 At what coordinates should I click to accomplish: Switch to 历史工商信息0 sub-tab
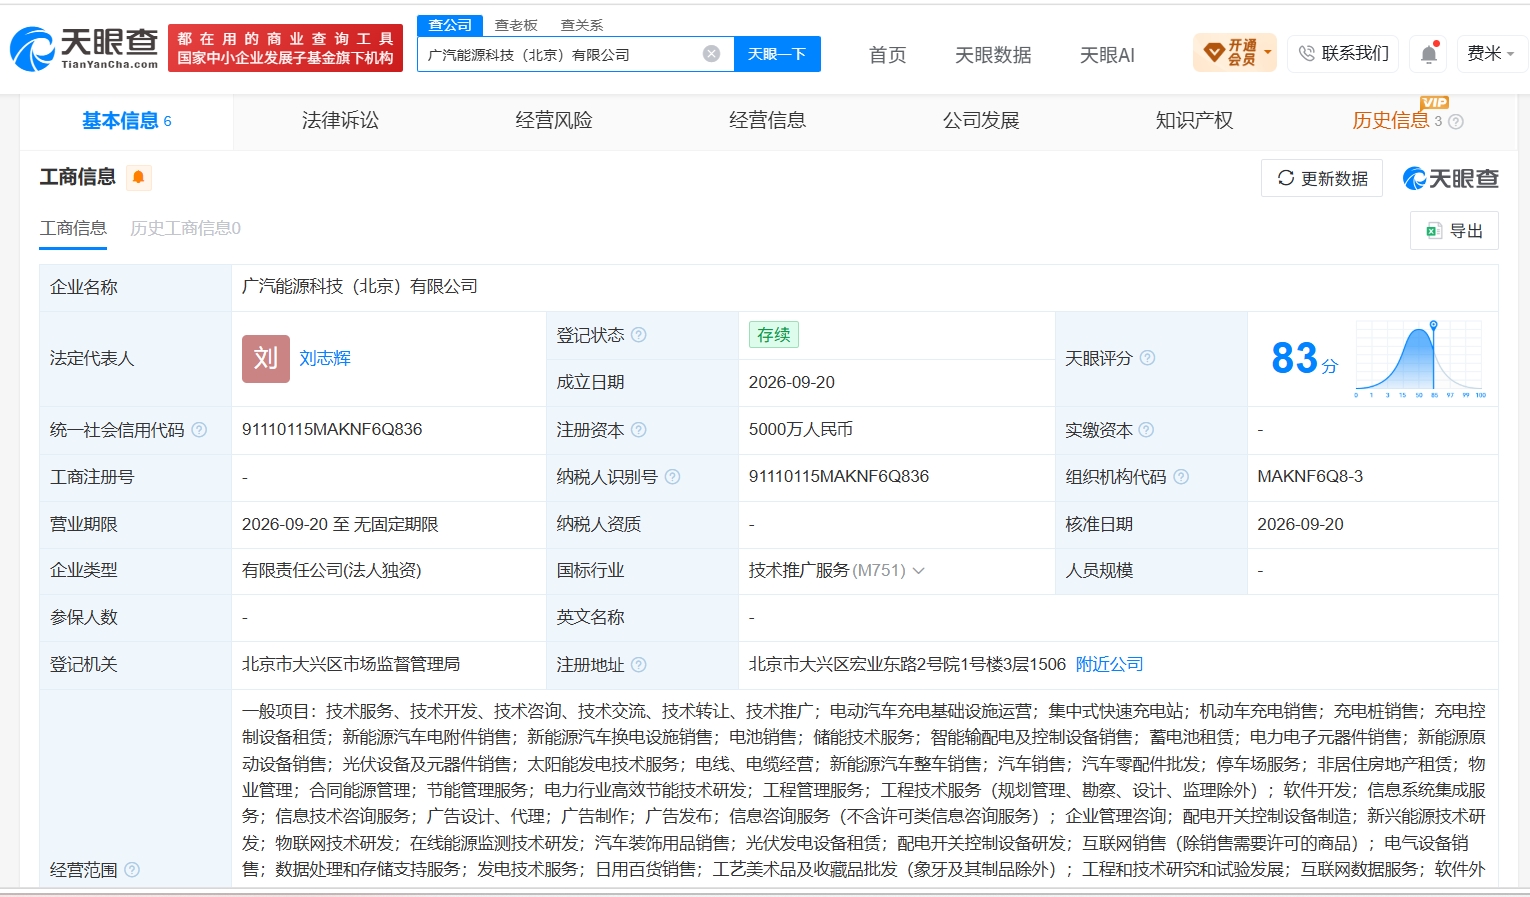(x=185, y=229)
